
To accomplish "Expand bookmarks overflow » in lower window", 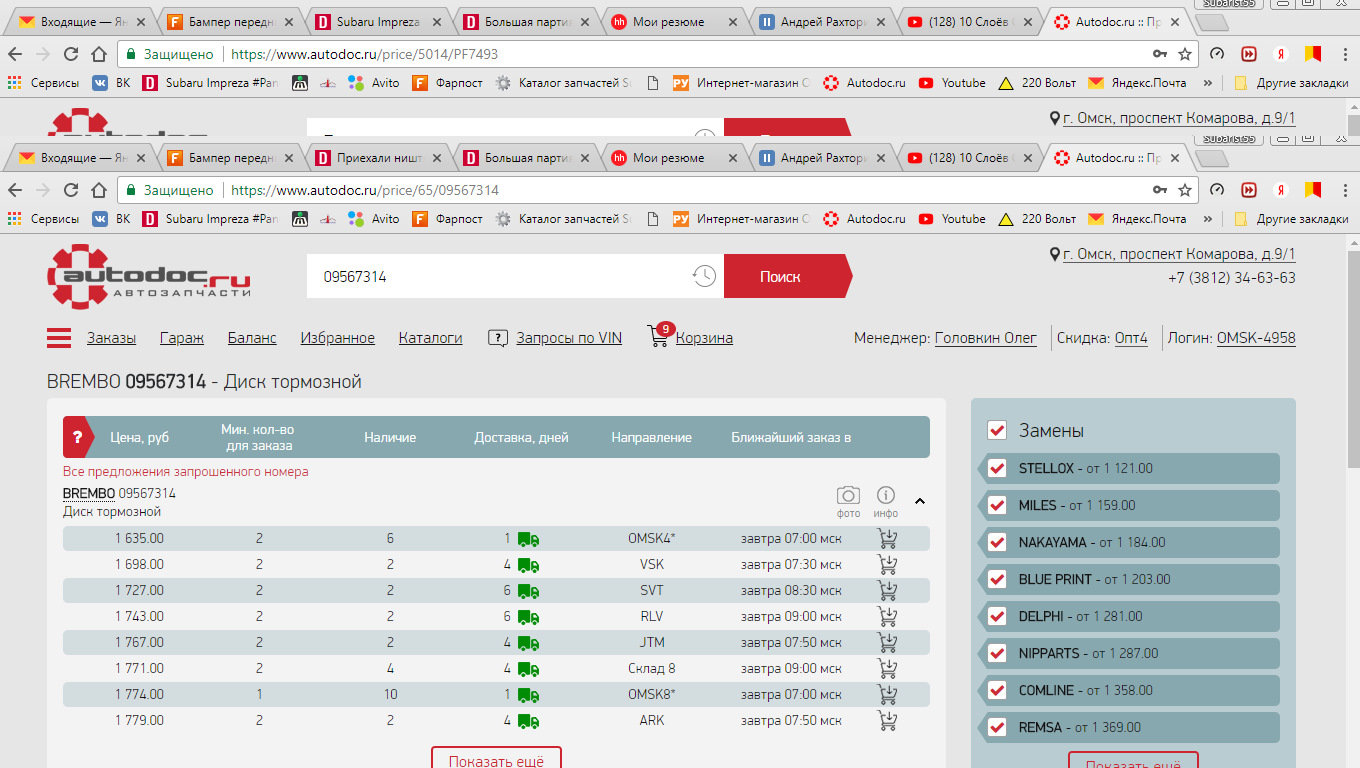I will click(x=1208, y=219).
